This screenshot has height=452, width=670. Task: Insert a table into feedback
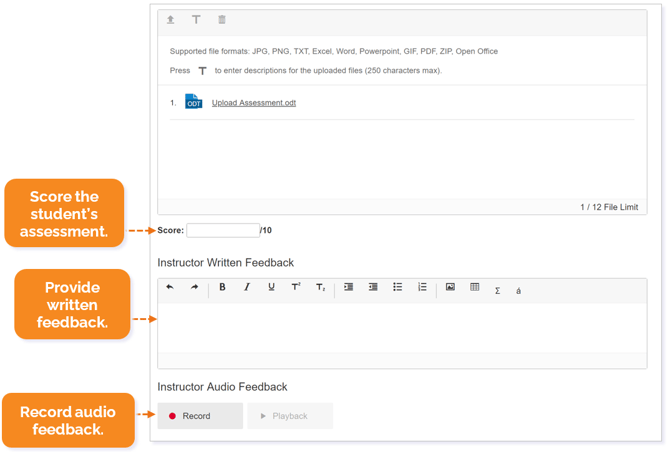coord(475,288)
